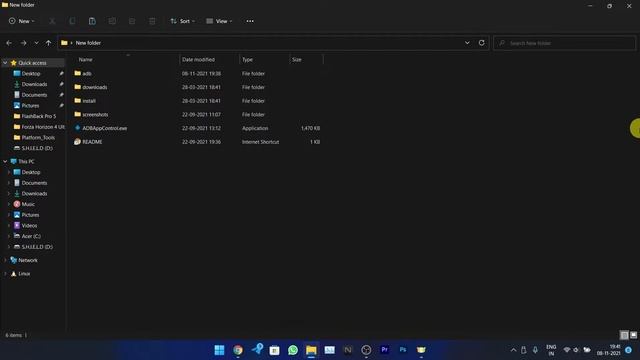This screenshot has width=640, height=360.
Task: Go back with the Back arrow
Action: click(9, 43)
